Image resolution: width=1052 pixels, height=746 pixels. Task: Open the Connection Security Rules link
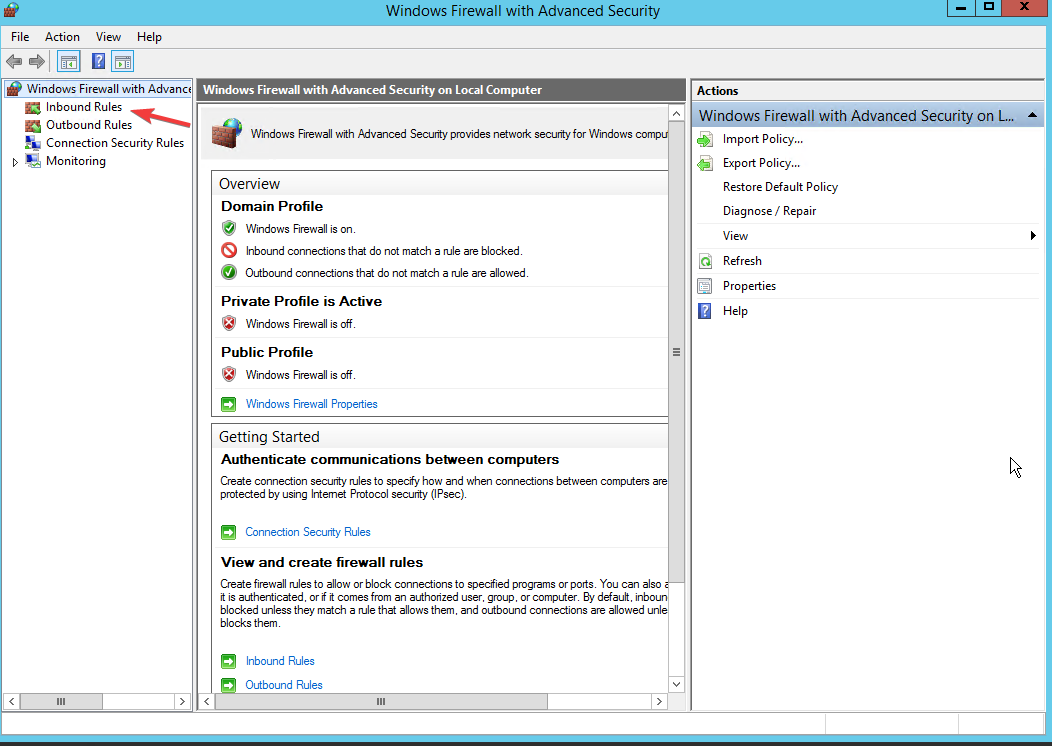coord(308,532)
